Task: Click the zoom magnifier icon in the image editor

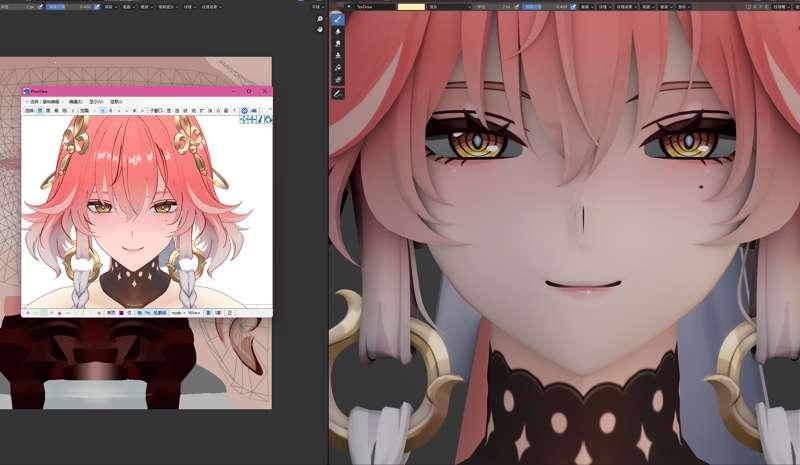Action: 319,19
